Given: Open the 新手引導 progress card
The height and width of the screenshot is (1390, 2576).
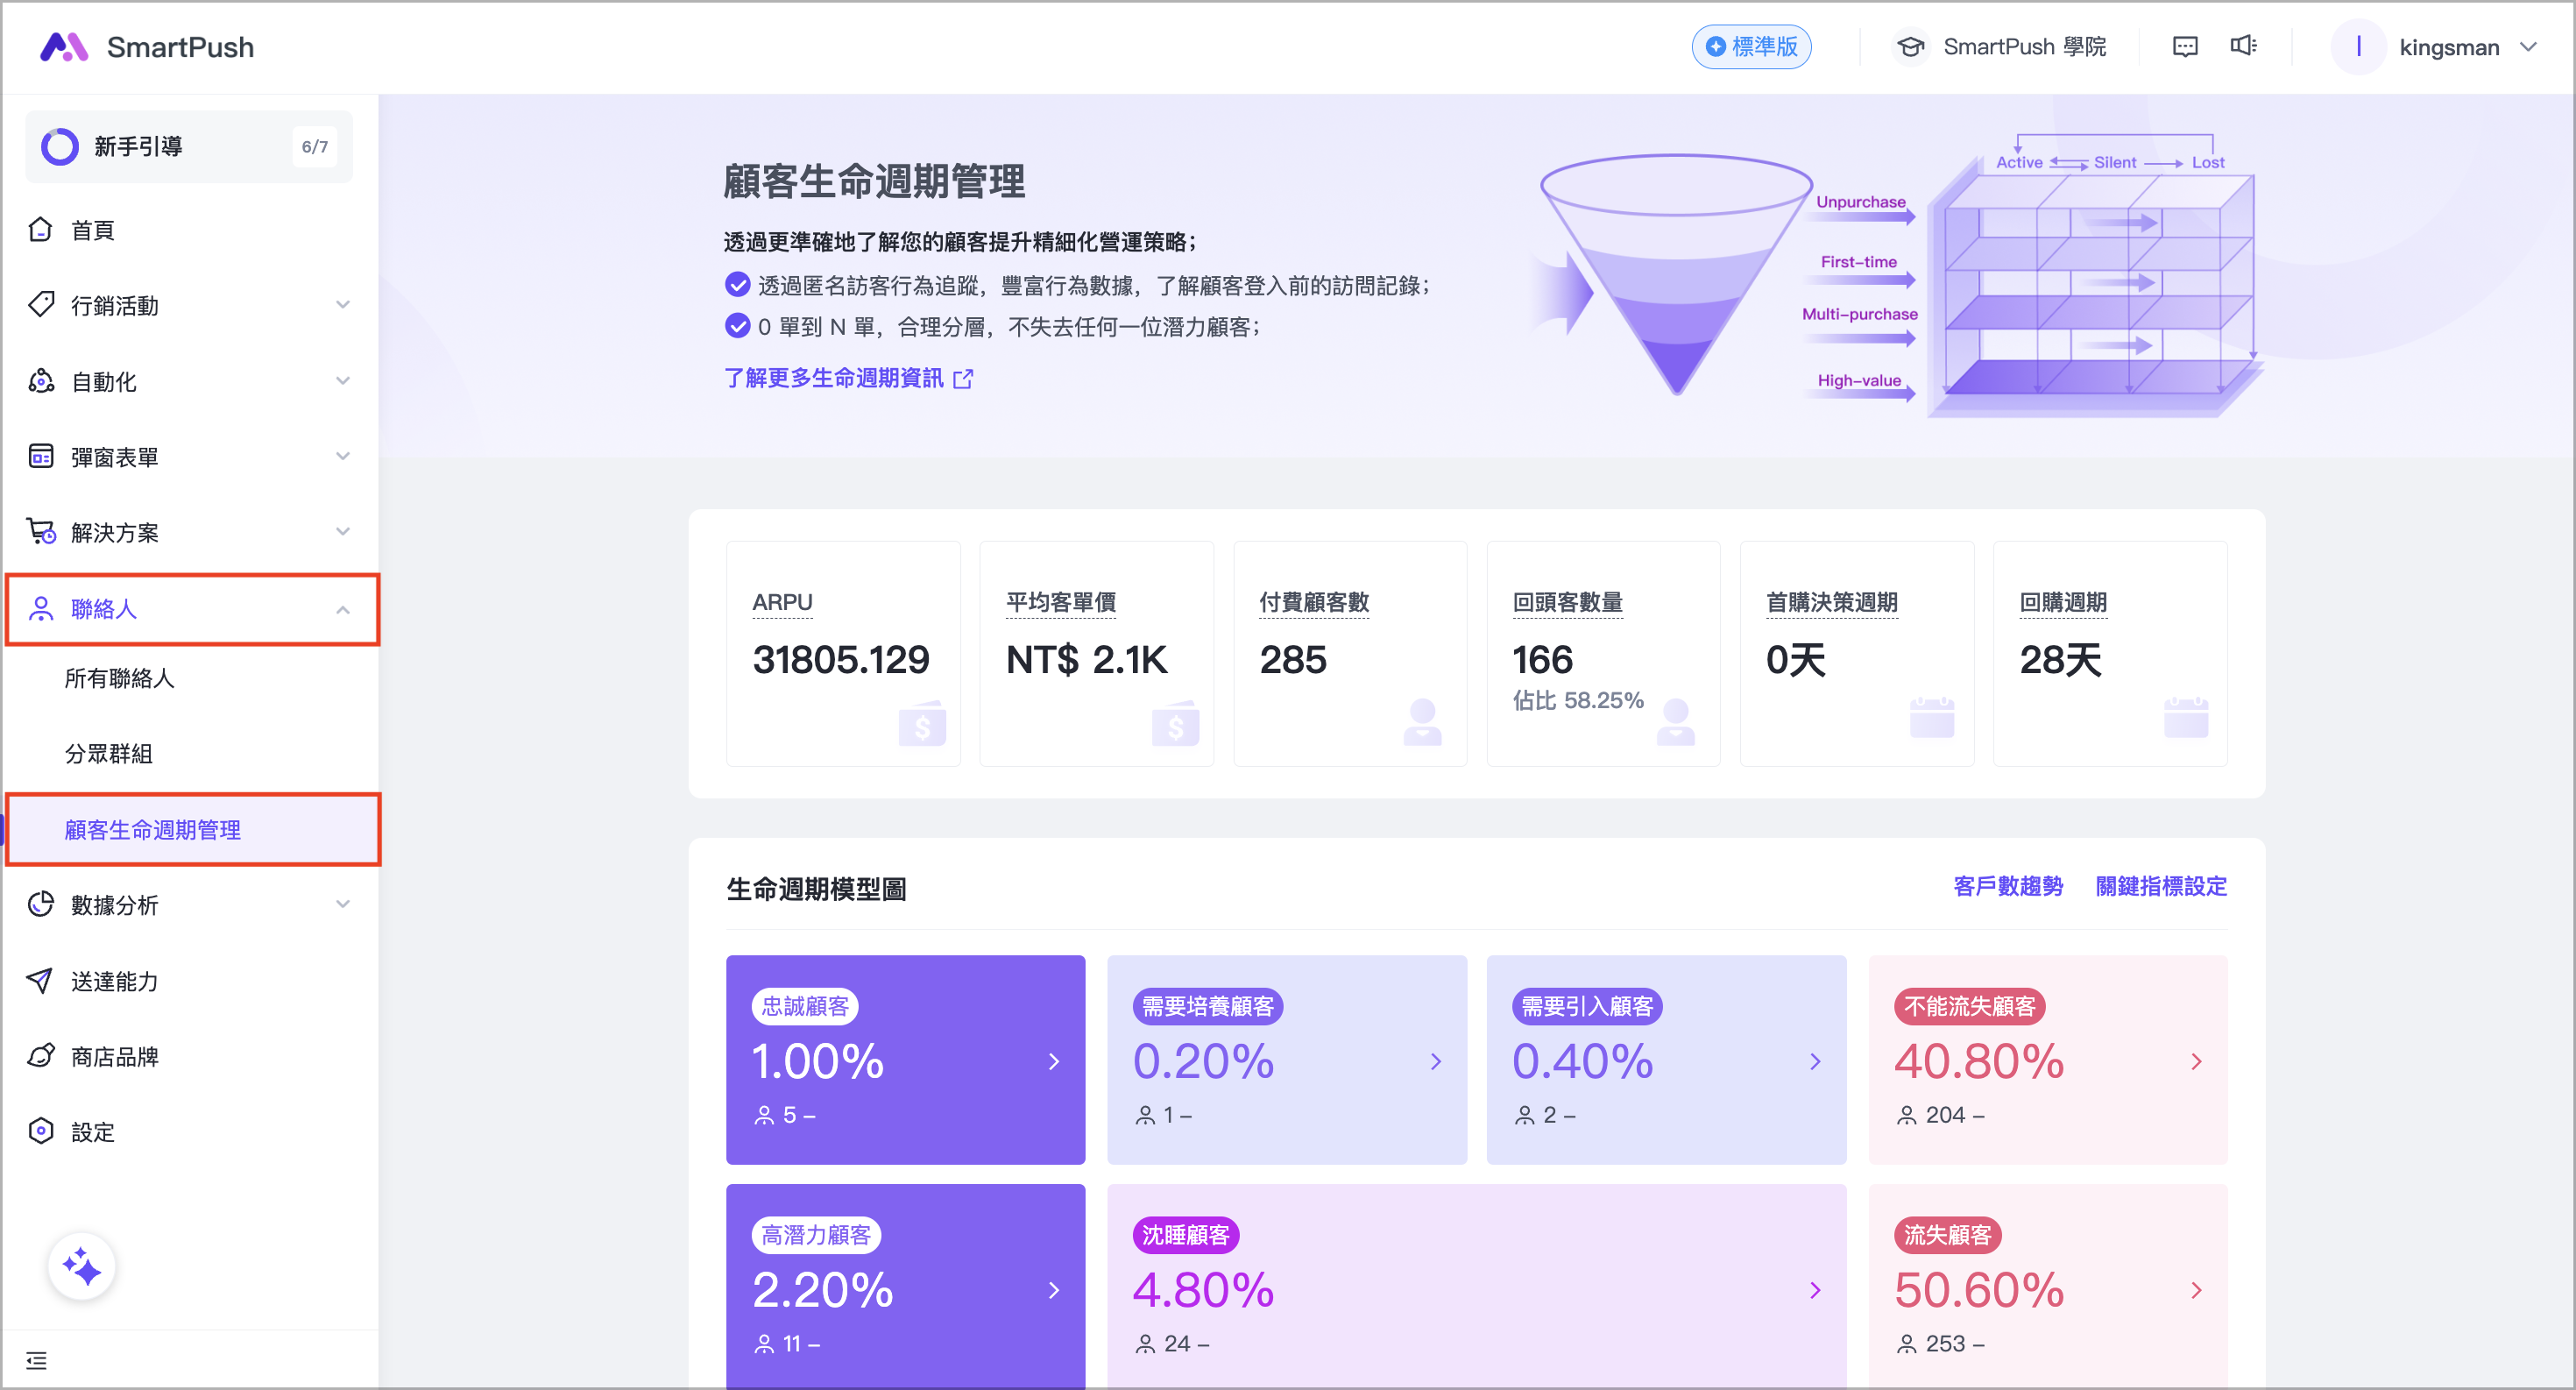Looking at the screenshot, I should point(188,146).
